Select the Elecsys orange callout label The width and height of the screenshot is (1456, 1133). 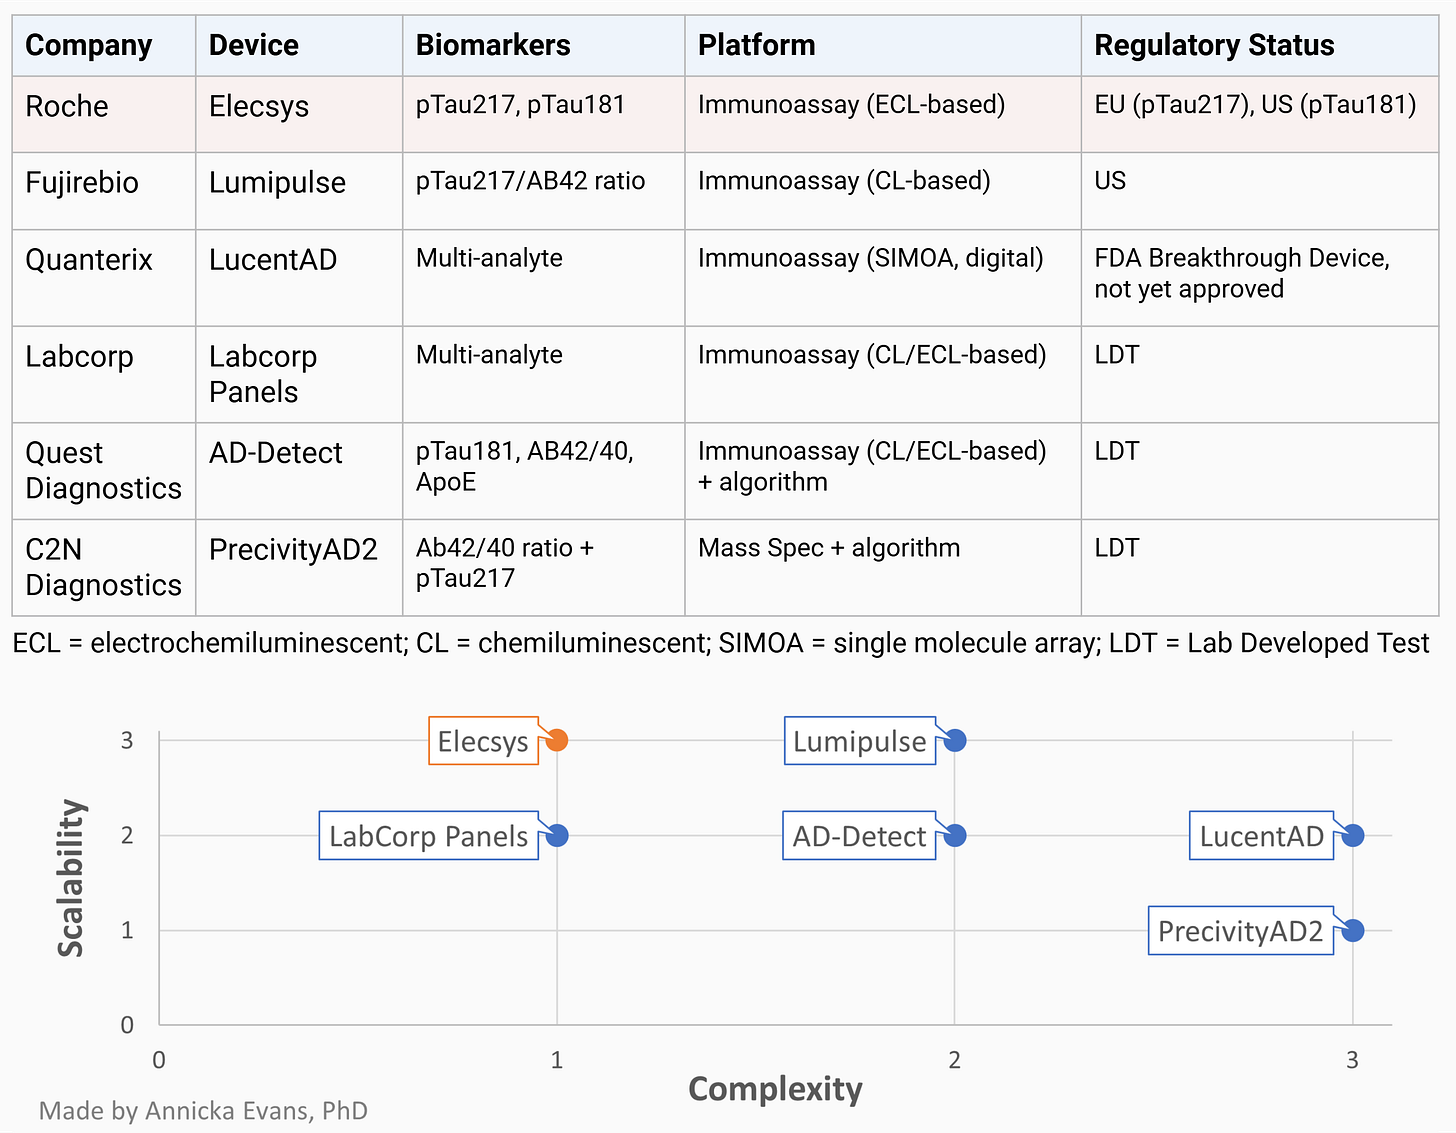point(484,741)
